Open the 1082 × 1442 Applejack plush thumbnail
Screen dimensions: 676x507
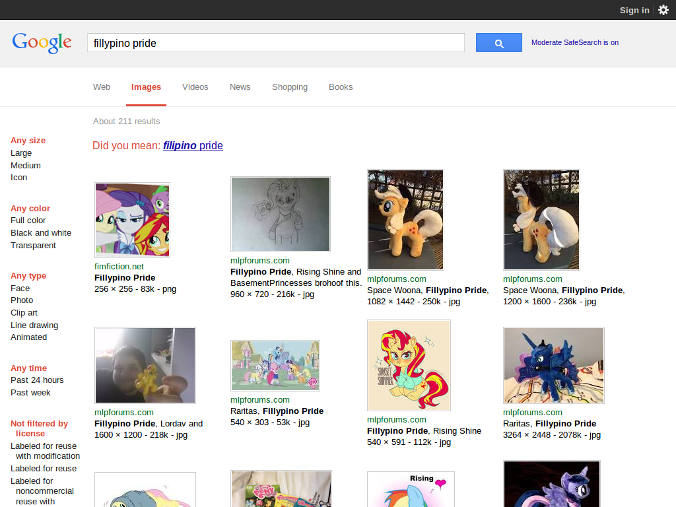tap(405, 219)
